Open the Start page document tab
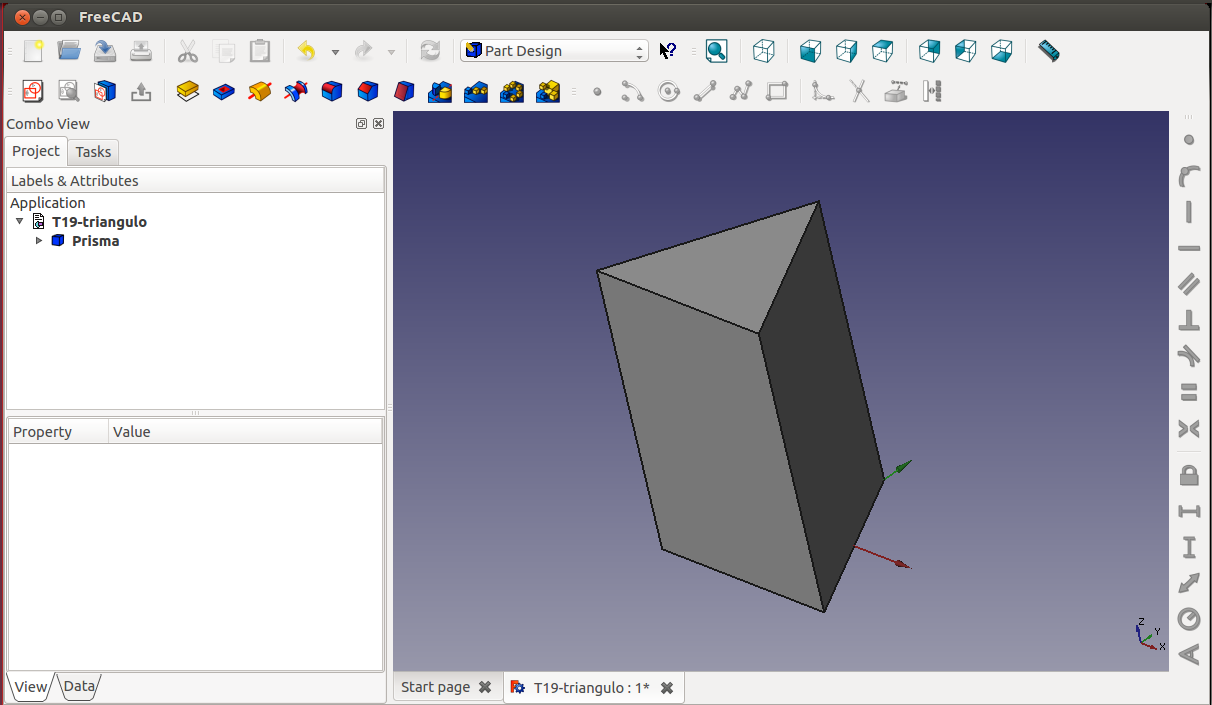The width and height of the screenshot is (1212, 705). click(x=435, y=687)
